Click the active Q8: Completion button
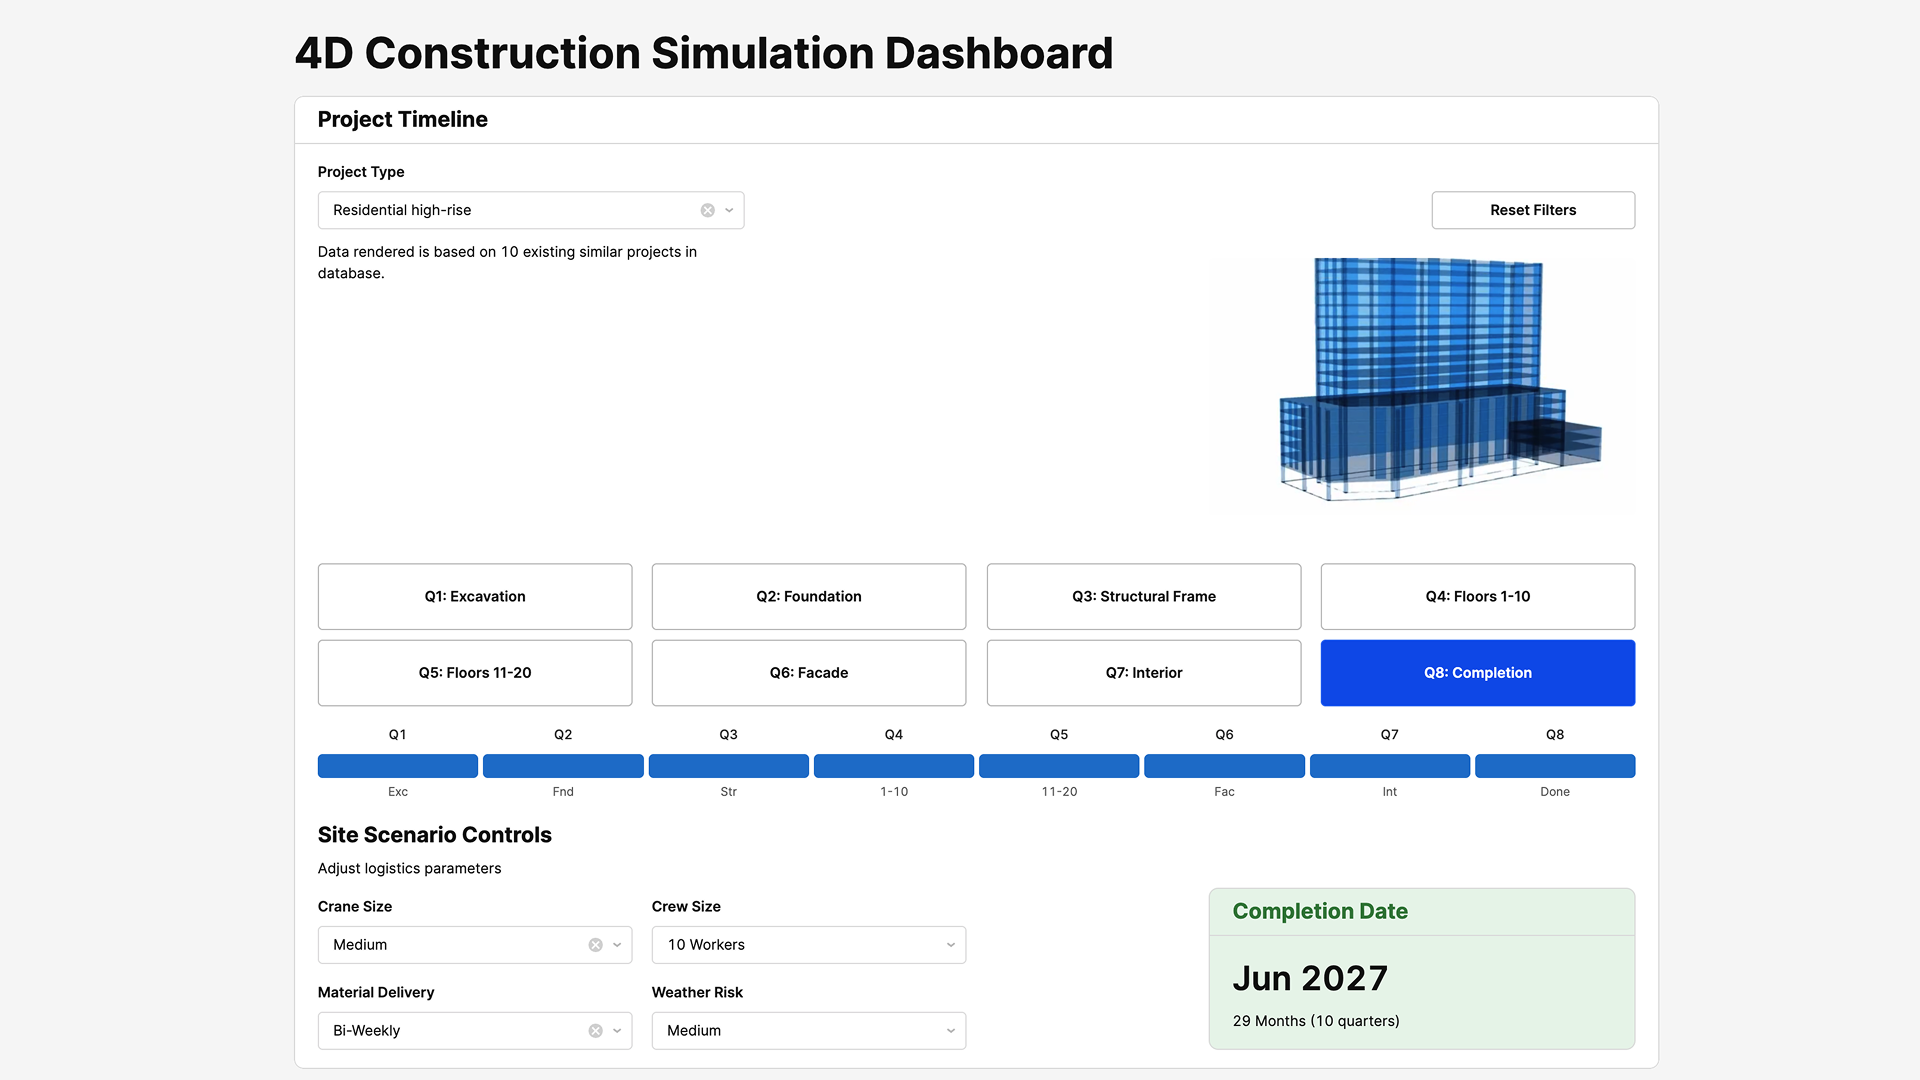 click(x=1477, y=673)
